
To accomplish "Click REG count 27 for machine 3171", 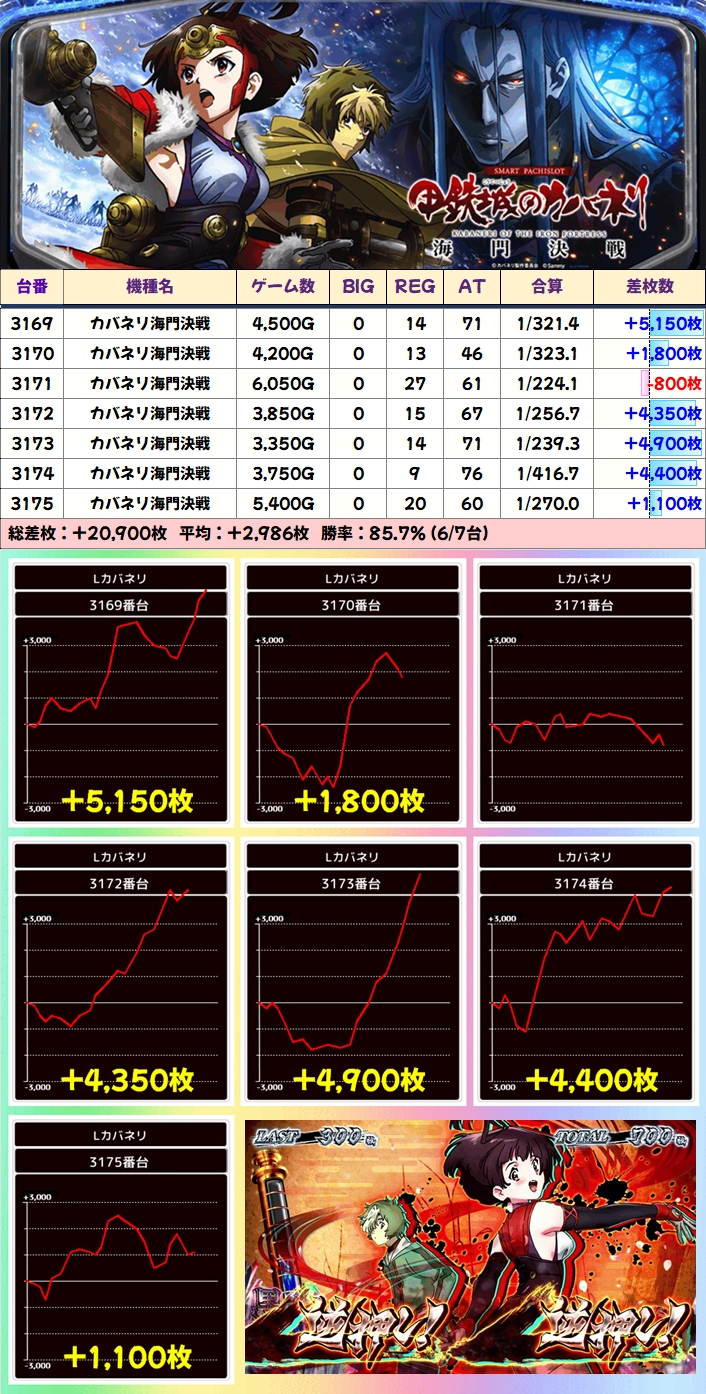I will click(x=415, y=383).
